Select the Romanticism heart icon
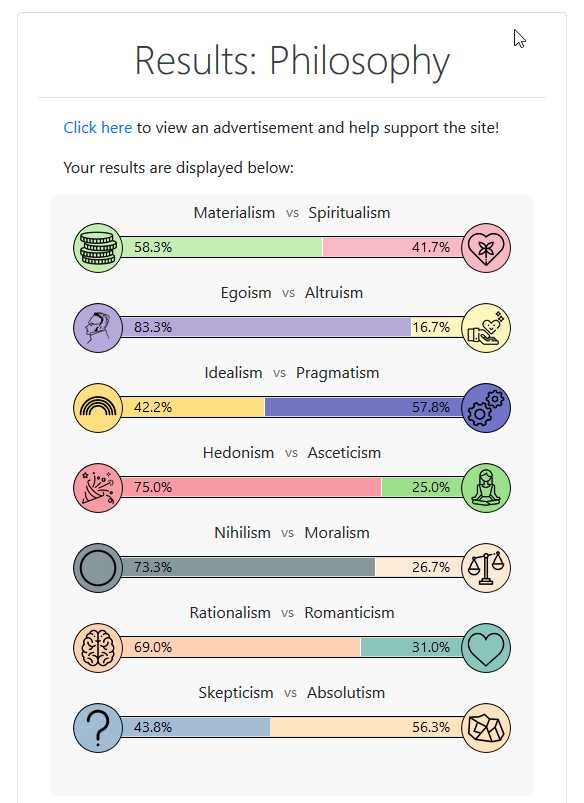This screenshot has height=803, width=584. (486, 647)
